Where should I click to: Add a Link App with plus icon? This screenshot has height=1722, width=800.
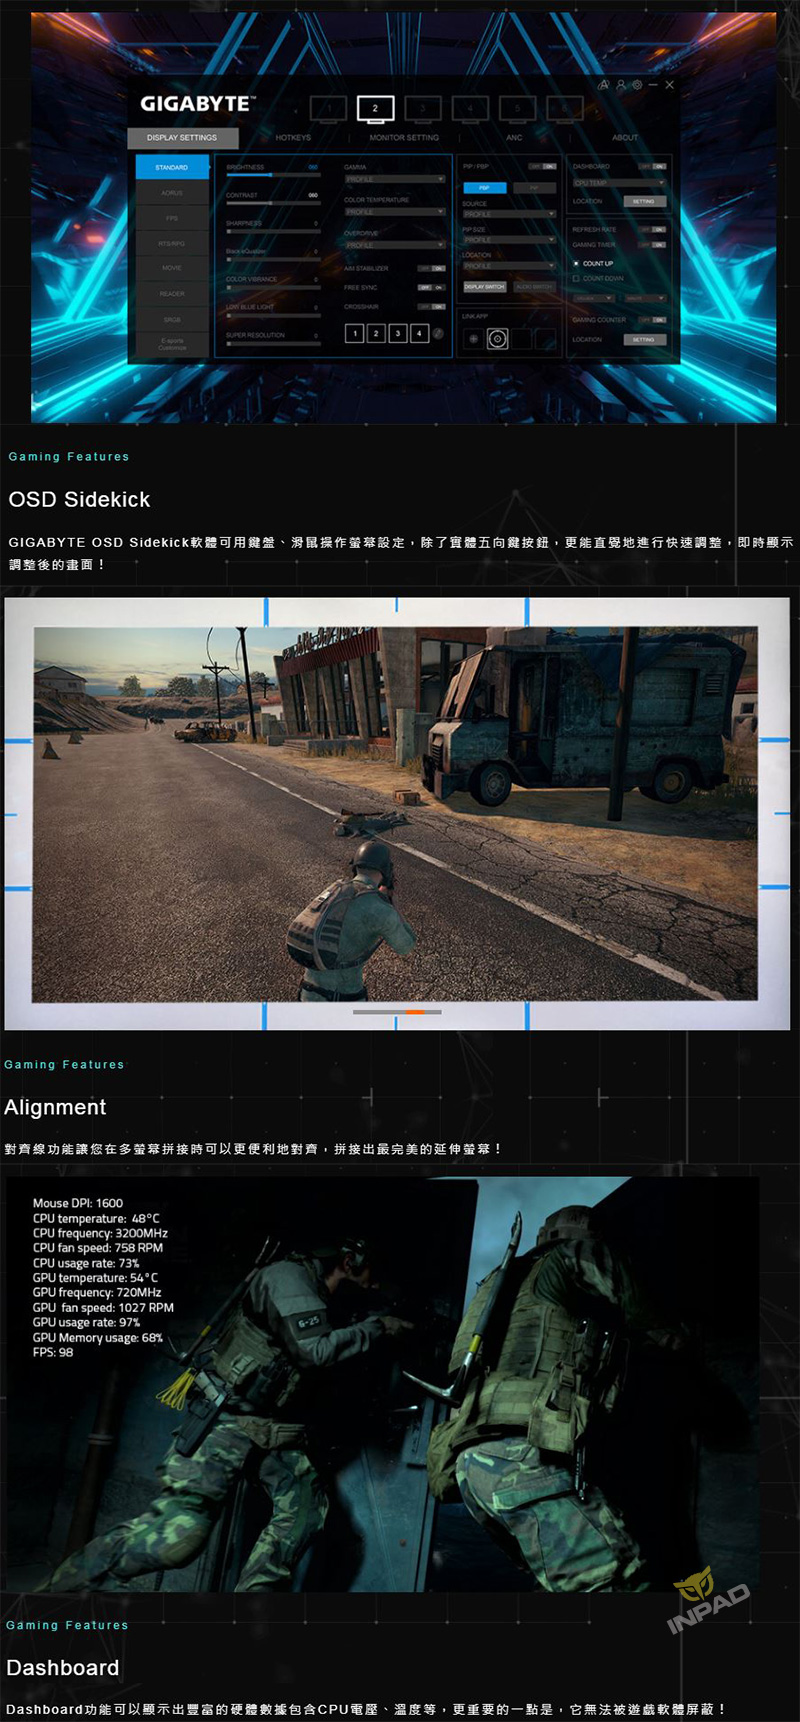474,339
